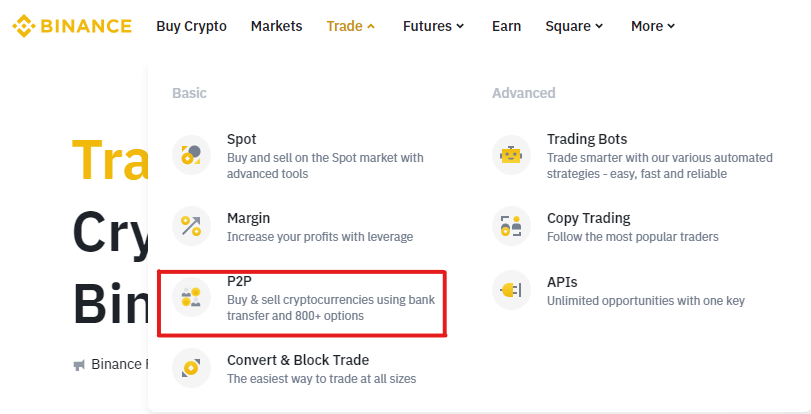Select Earn in the navigation bar

coord(506,26)
